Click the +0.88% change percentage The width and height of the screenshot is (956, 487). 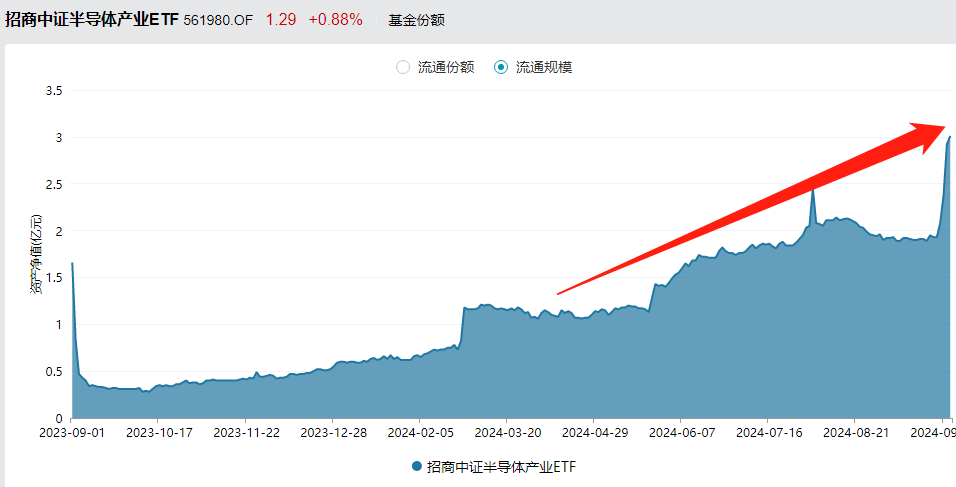click(x=335, y=19)
